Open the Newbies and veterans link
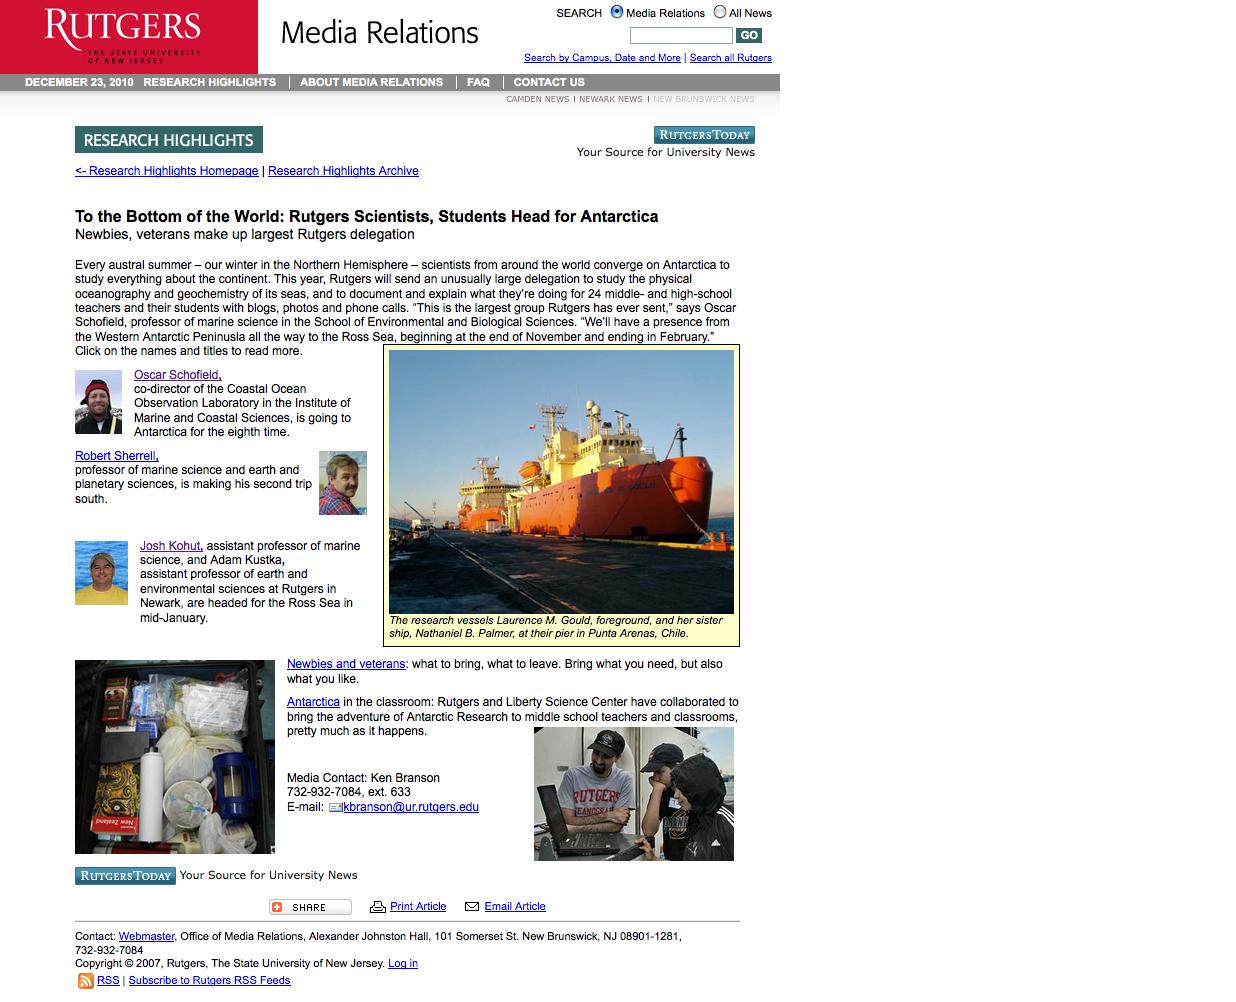The width and height of the screenshot is (1236, 1002). click(x=346, y=664)
